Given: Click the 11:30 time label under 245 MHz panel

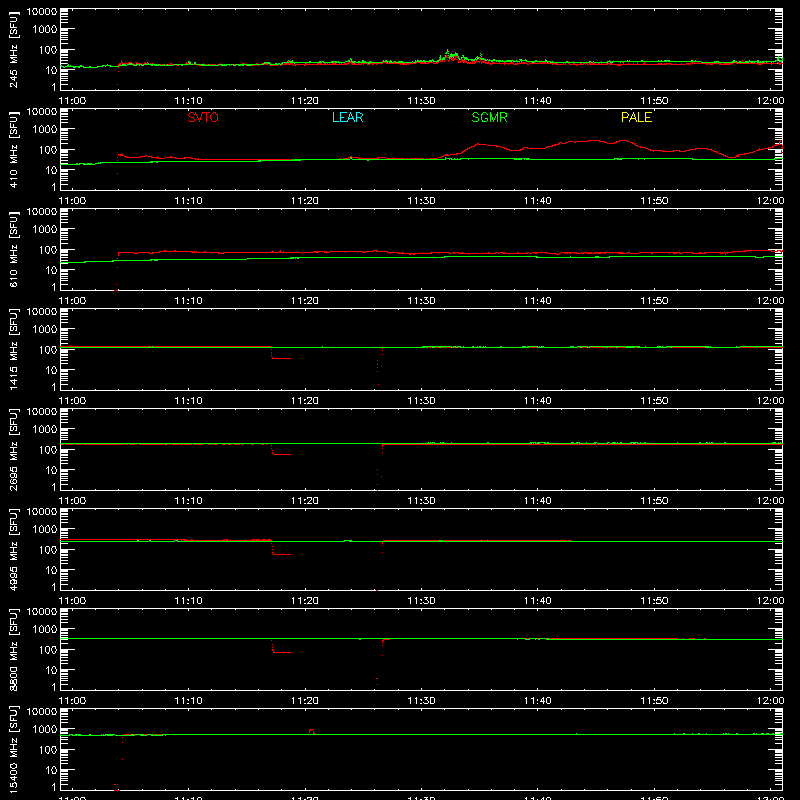Looking at the screenshot, I should 421,101.
